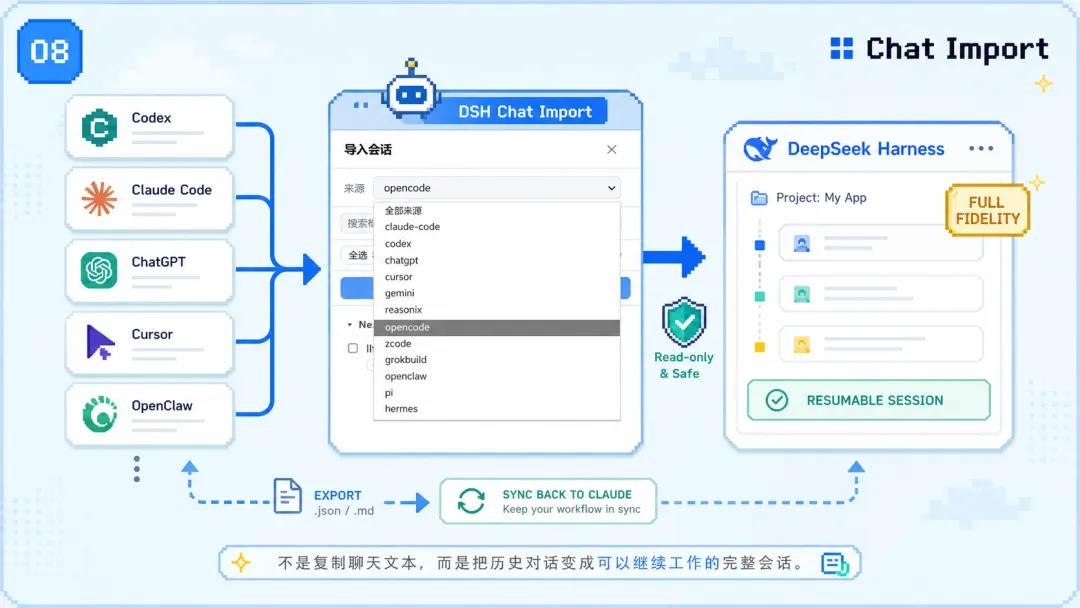The image size is (1080, 608).
Task: Click the robot mascot above DSH Chat Import
Action: [x=411, y=90]
